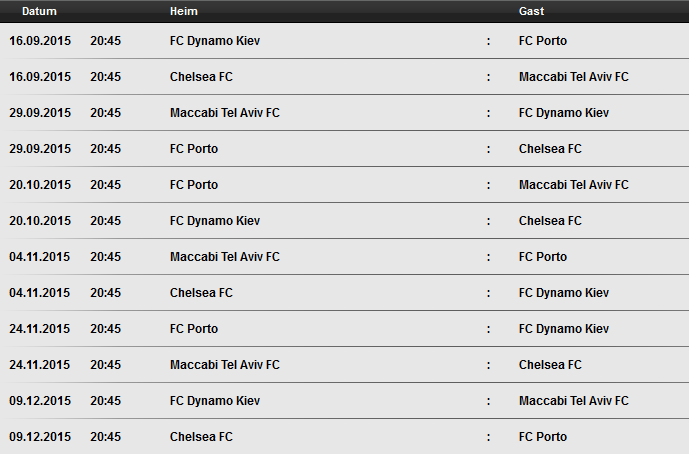Click FC Porto guest on 09.12.2015
The height and width of the screenshot is (454, 689).
click(543, 437)
